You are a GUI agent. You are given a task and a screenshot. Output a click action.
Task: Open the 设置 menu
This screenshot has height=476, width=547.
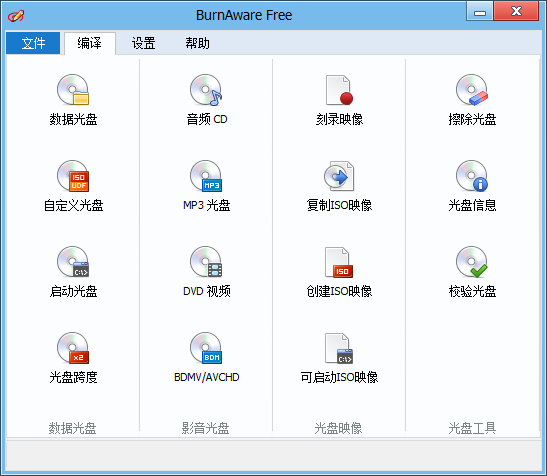(x=143, y=43)
